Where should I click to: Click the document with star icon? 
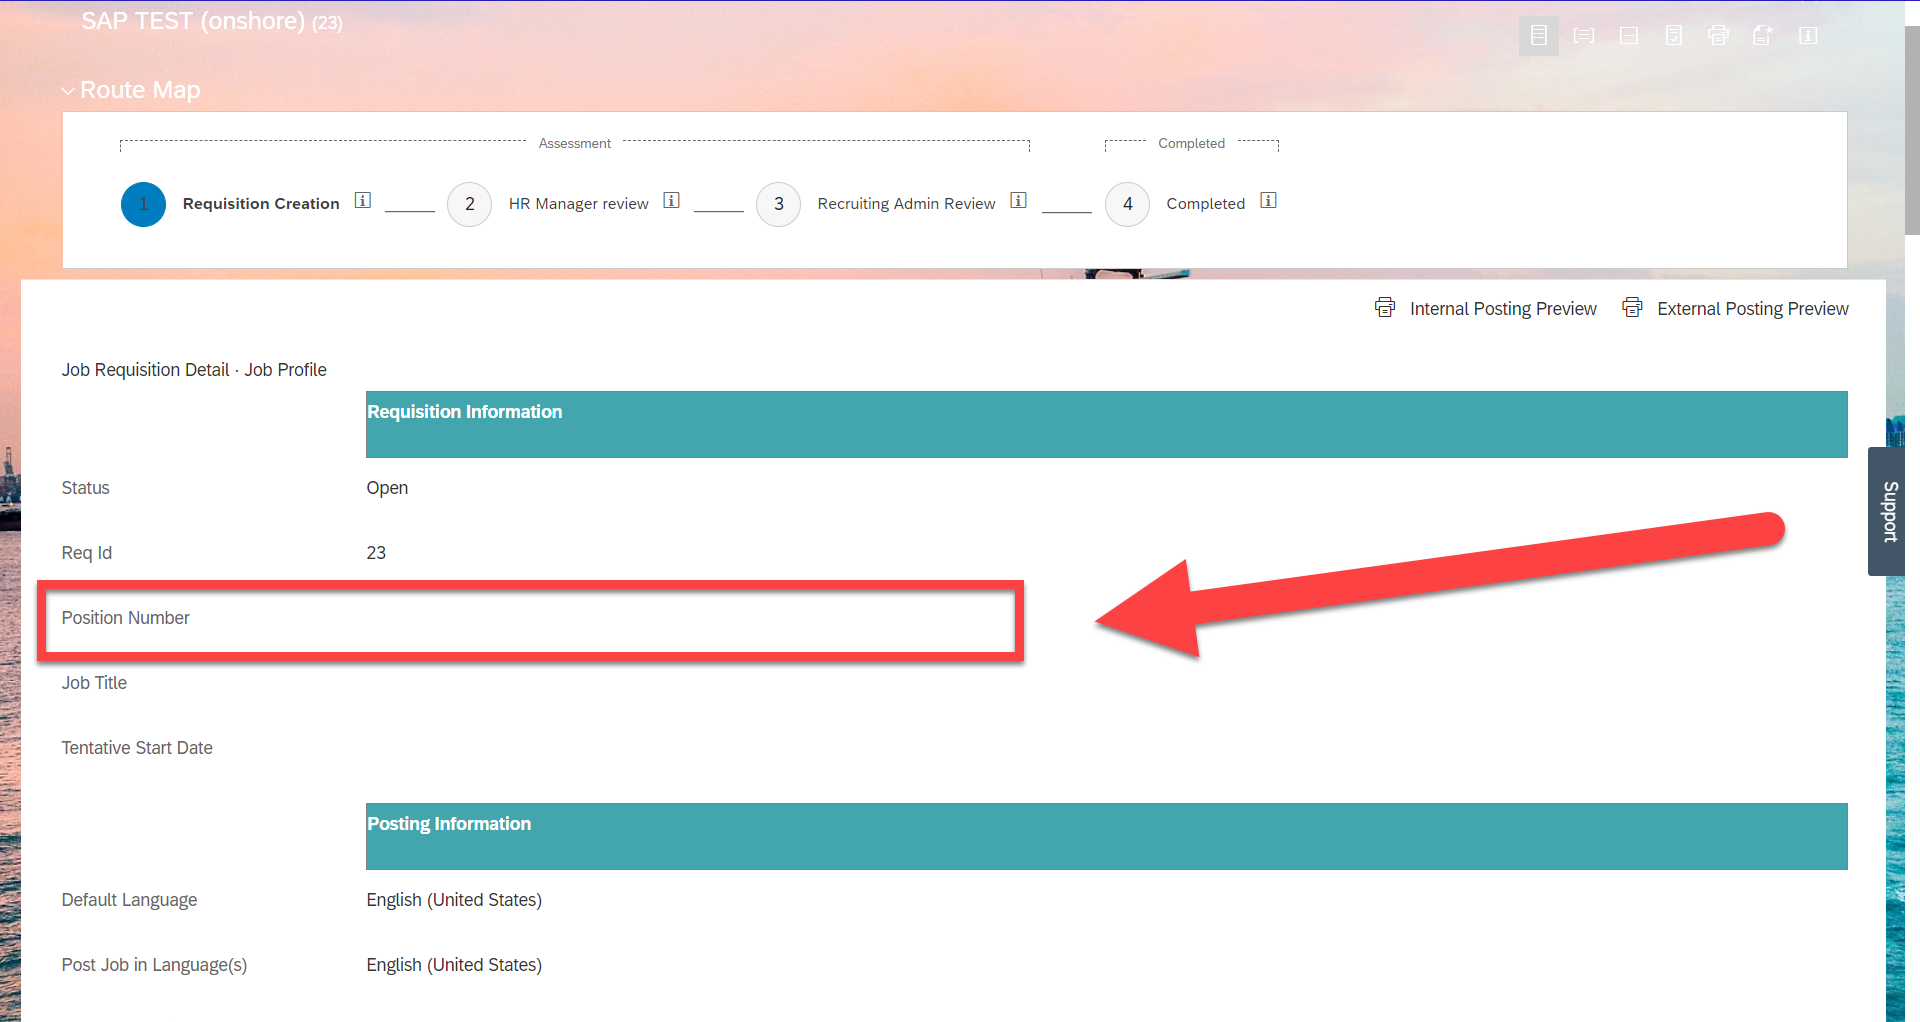1763,36
